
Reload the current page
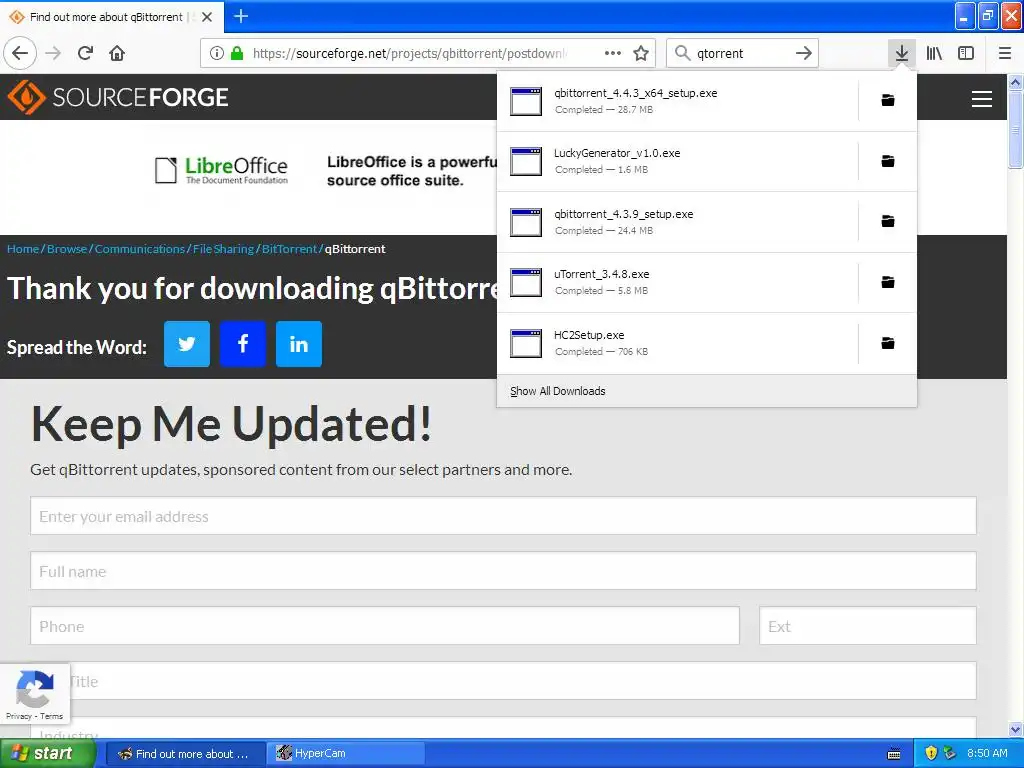pos(85,53)
